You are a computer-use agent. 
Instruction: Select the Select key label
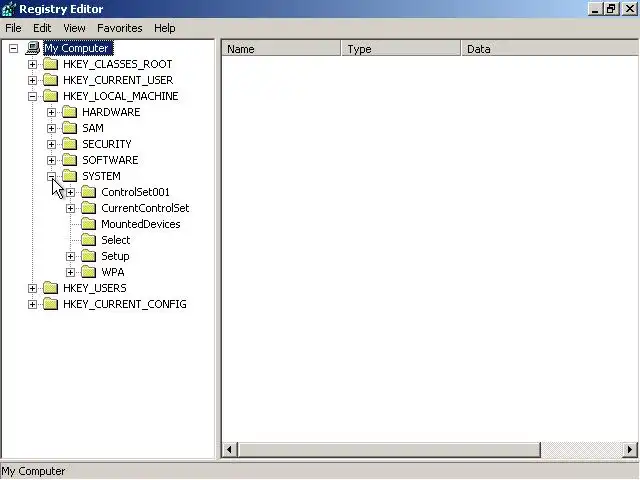pyautogui.click(x=116, y=240)
